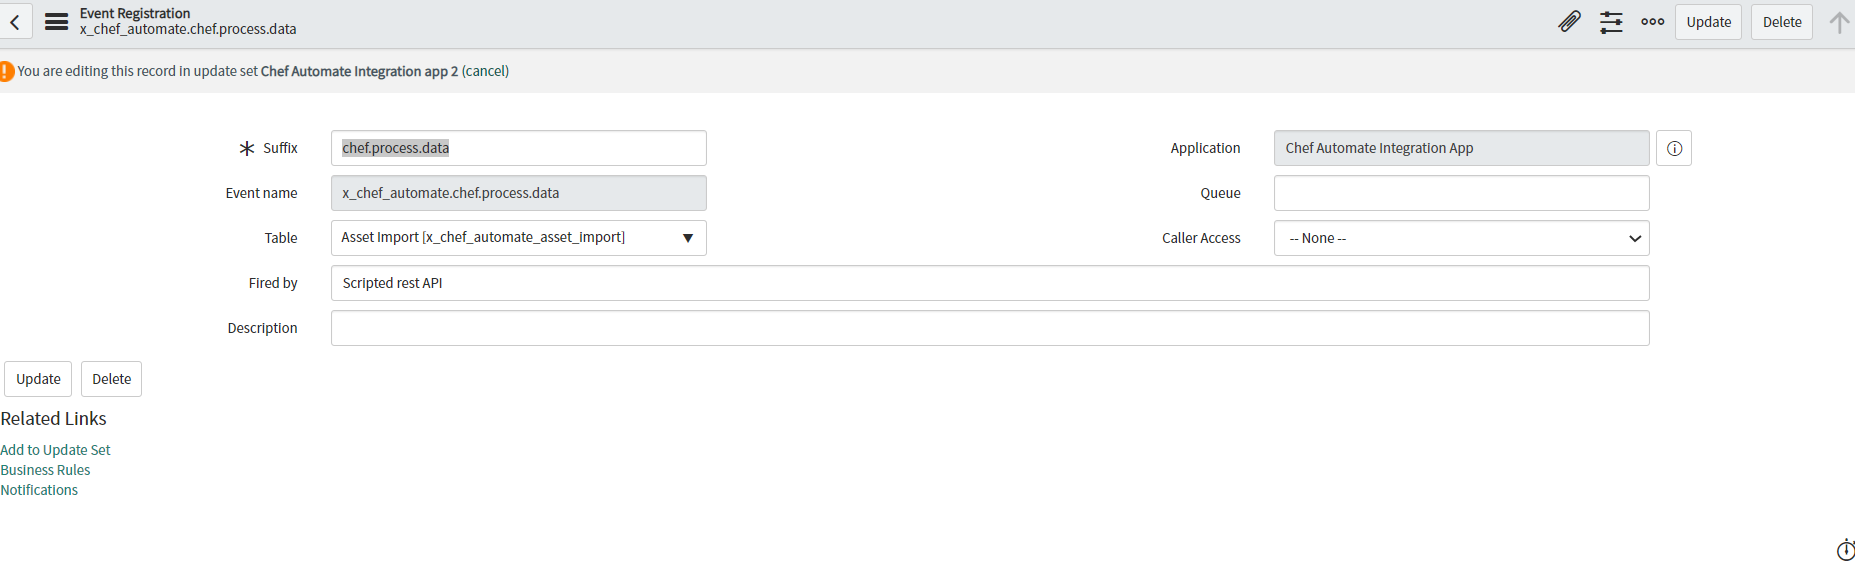Open the Caller Access dropdown

tap(1460, 238)
